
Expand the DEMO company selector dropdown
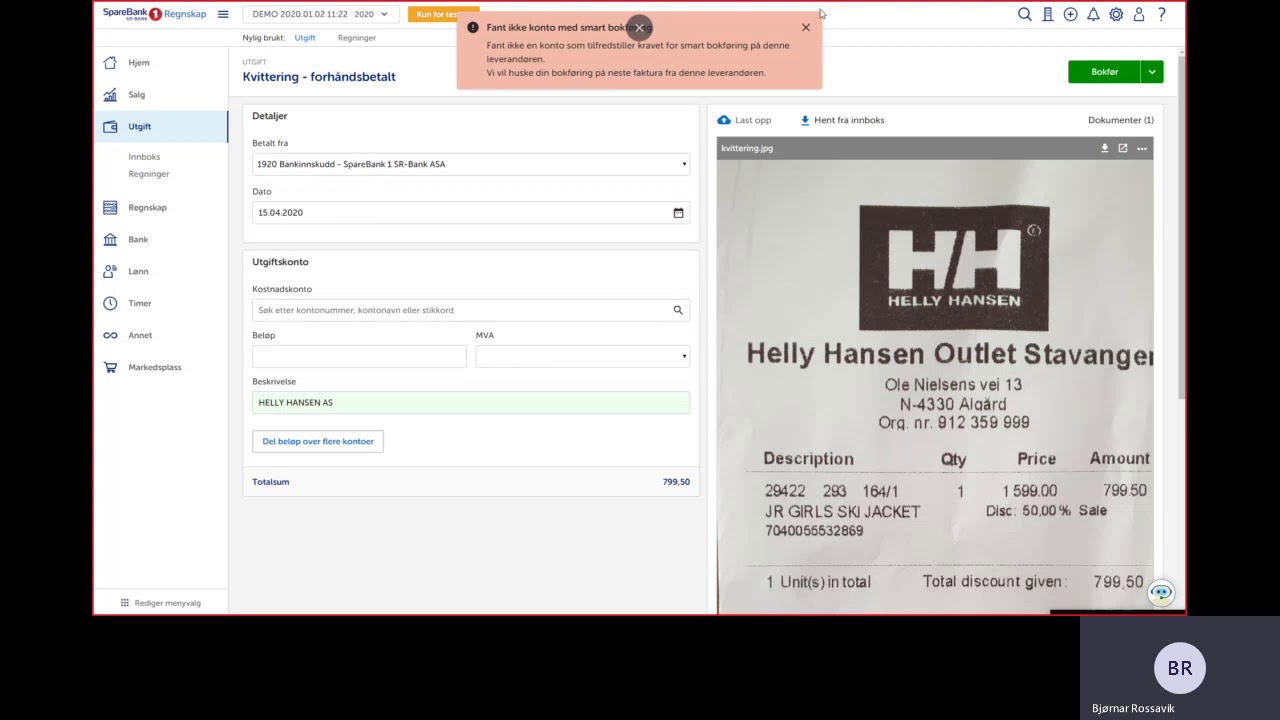pos(321,14)
